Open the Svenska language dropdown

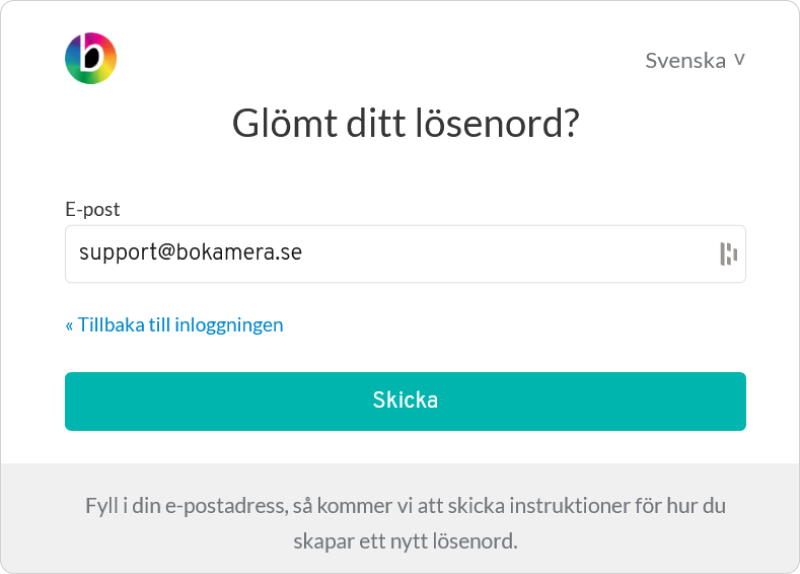pyautogui.click(x=695, y=60)
